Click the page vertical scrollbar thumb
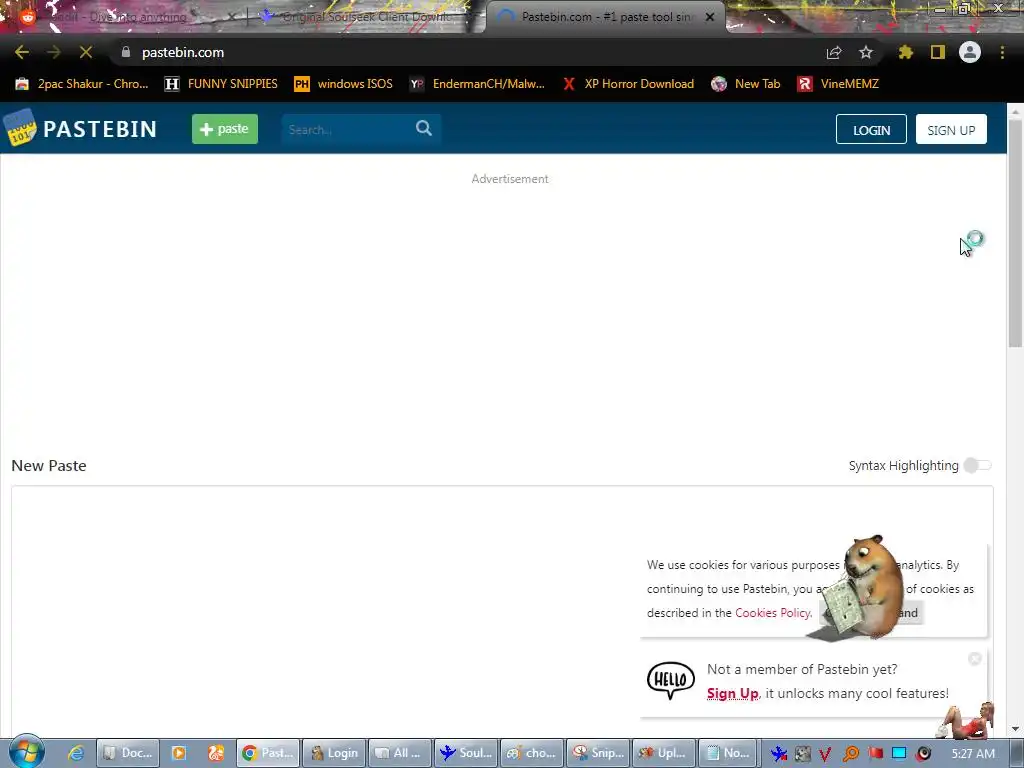 click(1016, 234)
